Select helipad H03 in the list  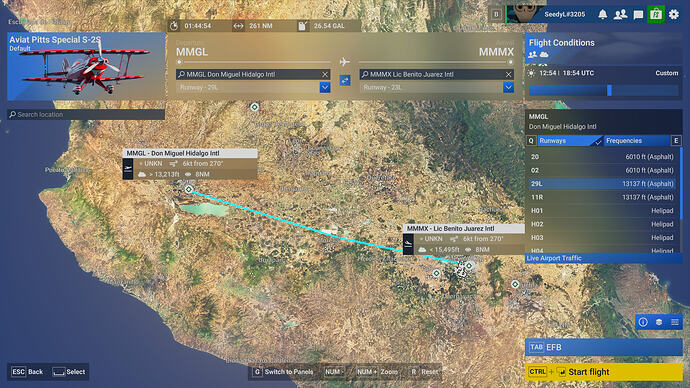point(602,238)
